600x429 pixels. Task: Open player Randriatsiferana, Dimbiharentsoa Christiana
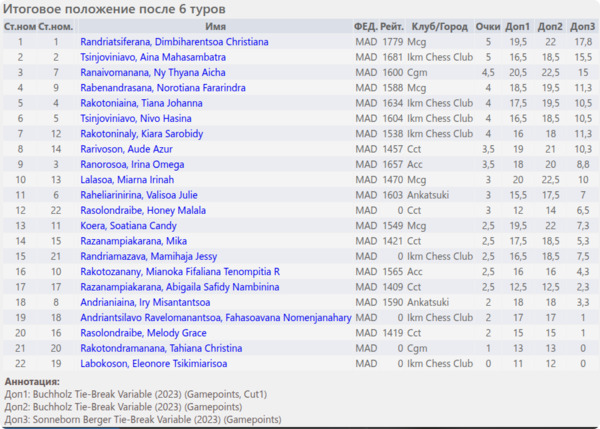pos(174,43)
